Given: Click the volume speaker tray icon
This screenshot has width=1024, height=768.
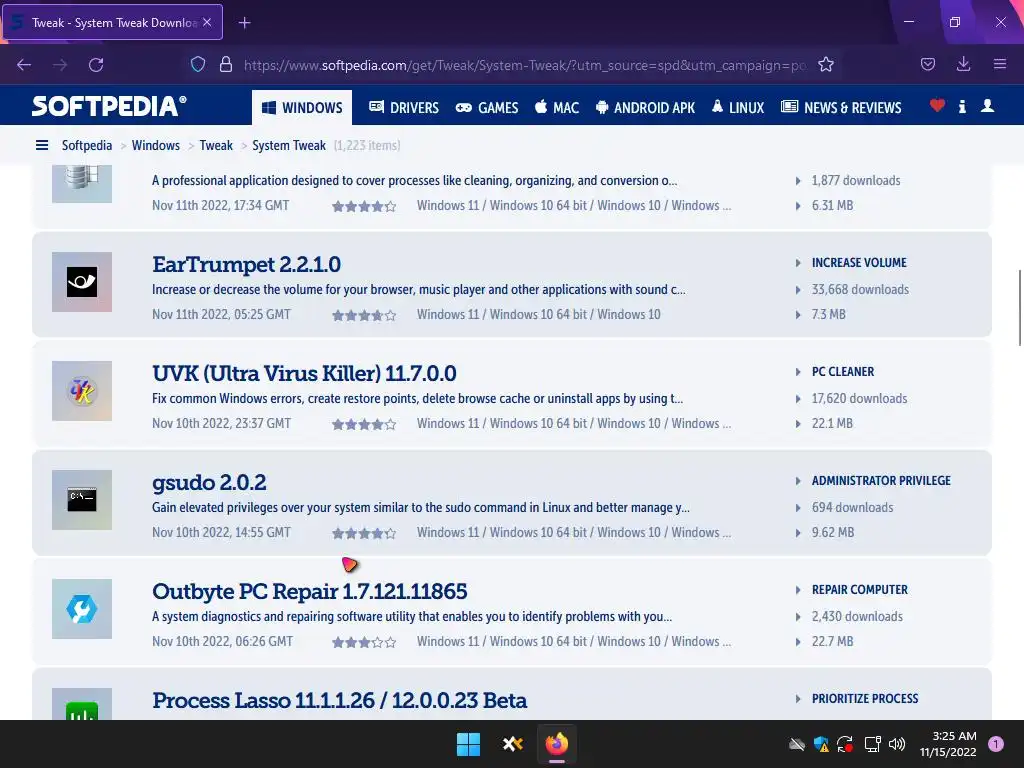Looking at the screenshot, I should (897, 744).
